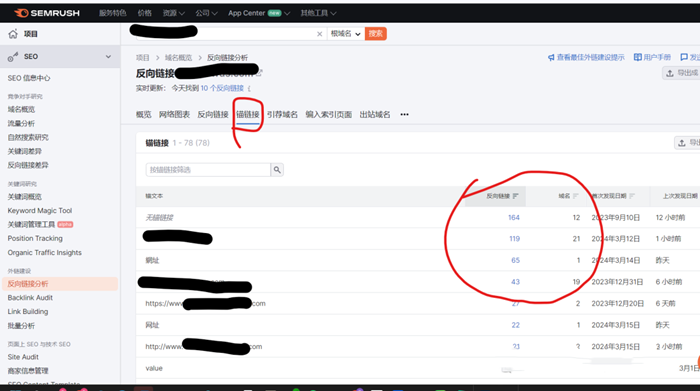This screenshot has height=391, width=700.
Task: Click the orange 搜索 button
Action: click(x=375, y=33)
